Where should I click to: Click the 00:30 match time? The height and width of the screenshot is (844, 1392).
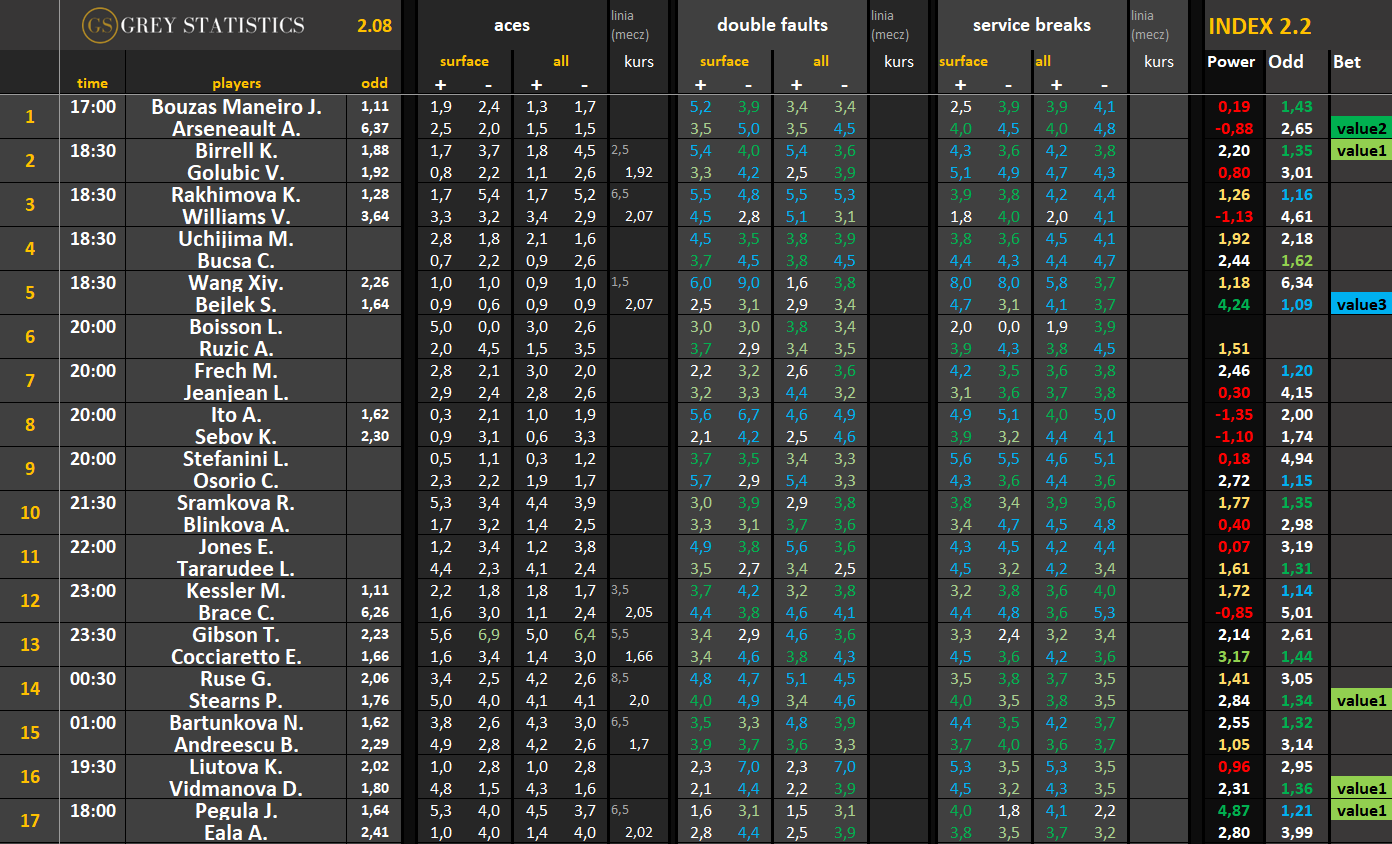(x=93, y=678)
